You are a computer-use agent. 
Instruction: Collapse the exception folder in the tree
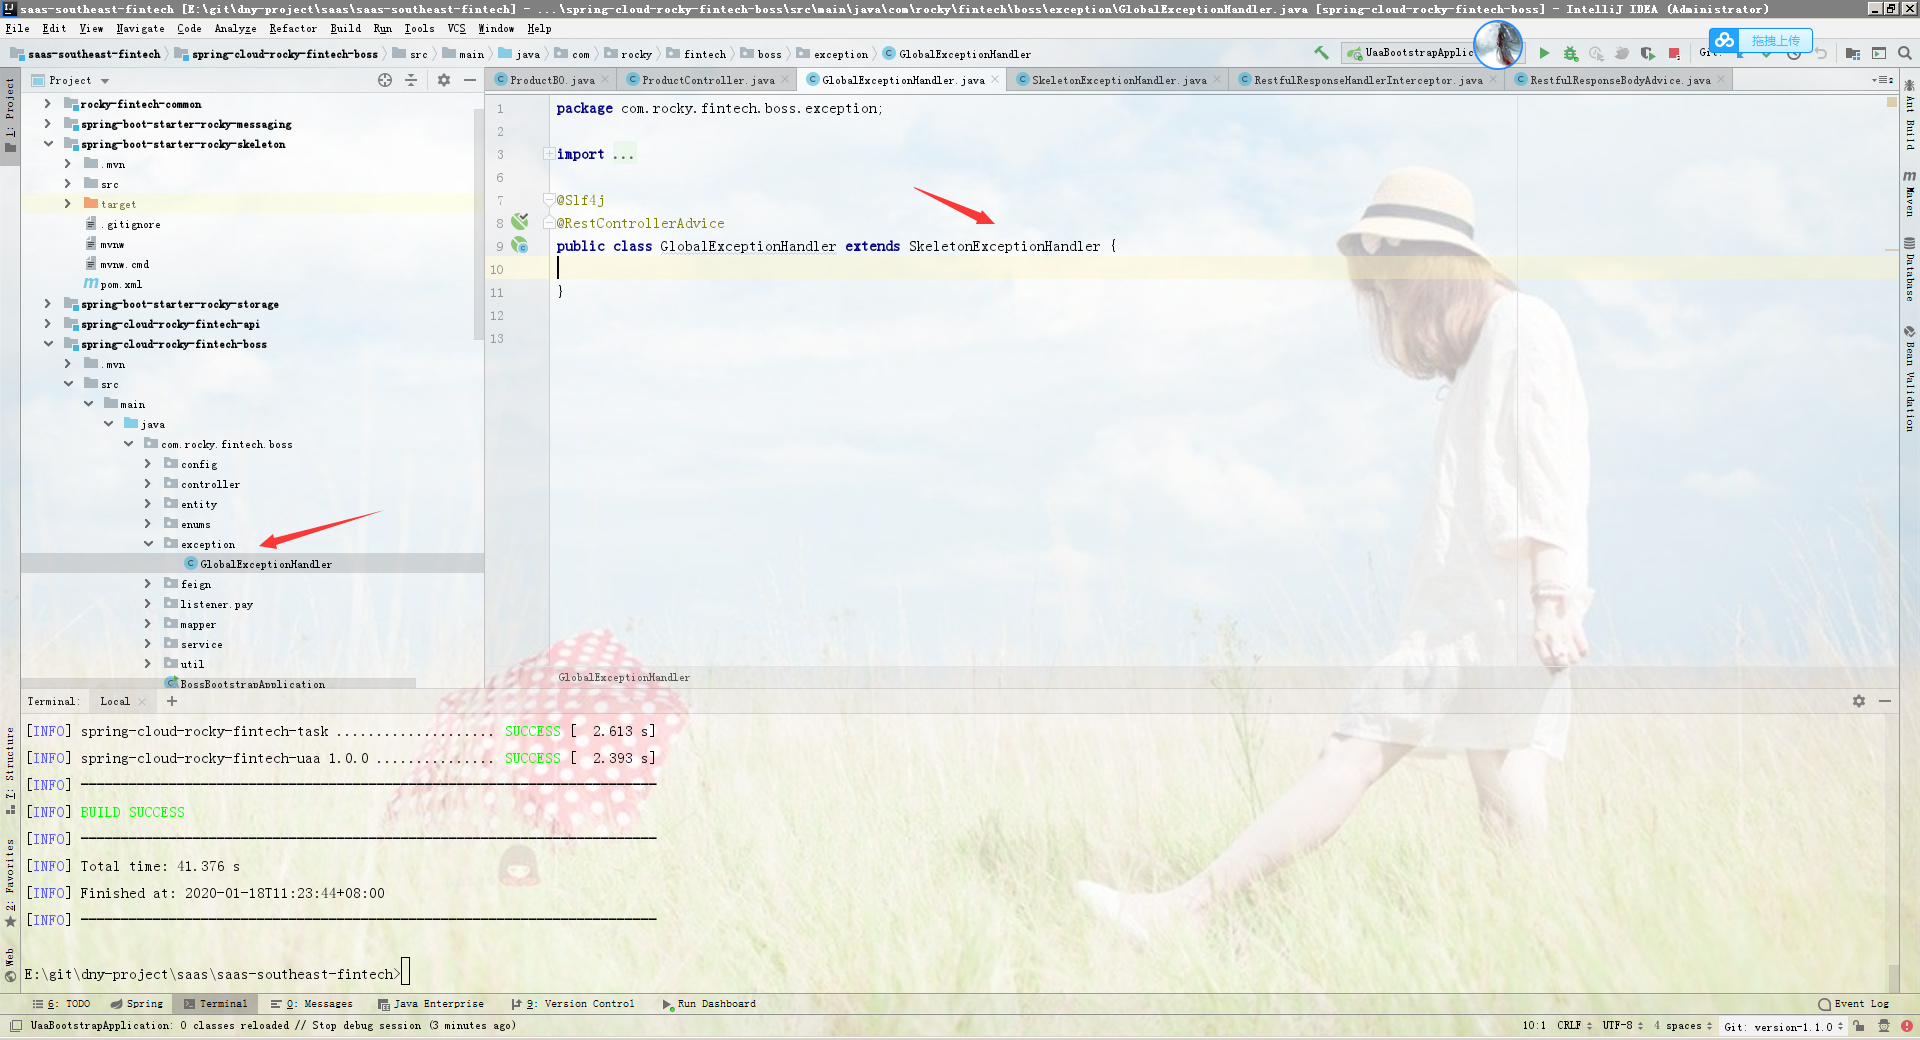pyautogui.click(x=148, y=544)
